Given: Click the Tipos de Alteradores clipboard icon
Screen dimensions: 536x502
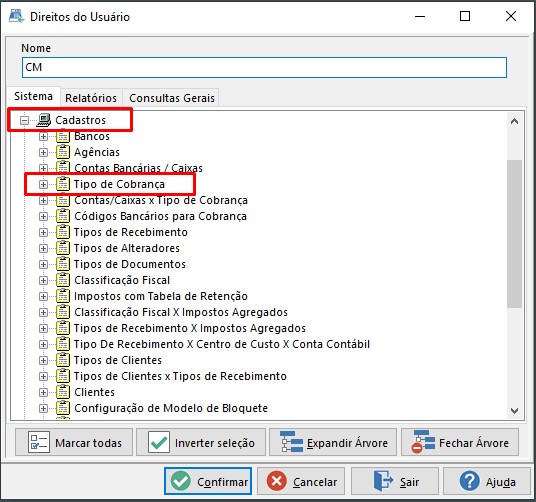Looking at the screenshot, I should (63, 248).
